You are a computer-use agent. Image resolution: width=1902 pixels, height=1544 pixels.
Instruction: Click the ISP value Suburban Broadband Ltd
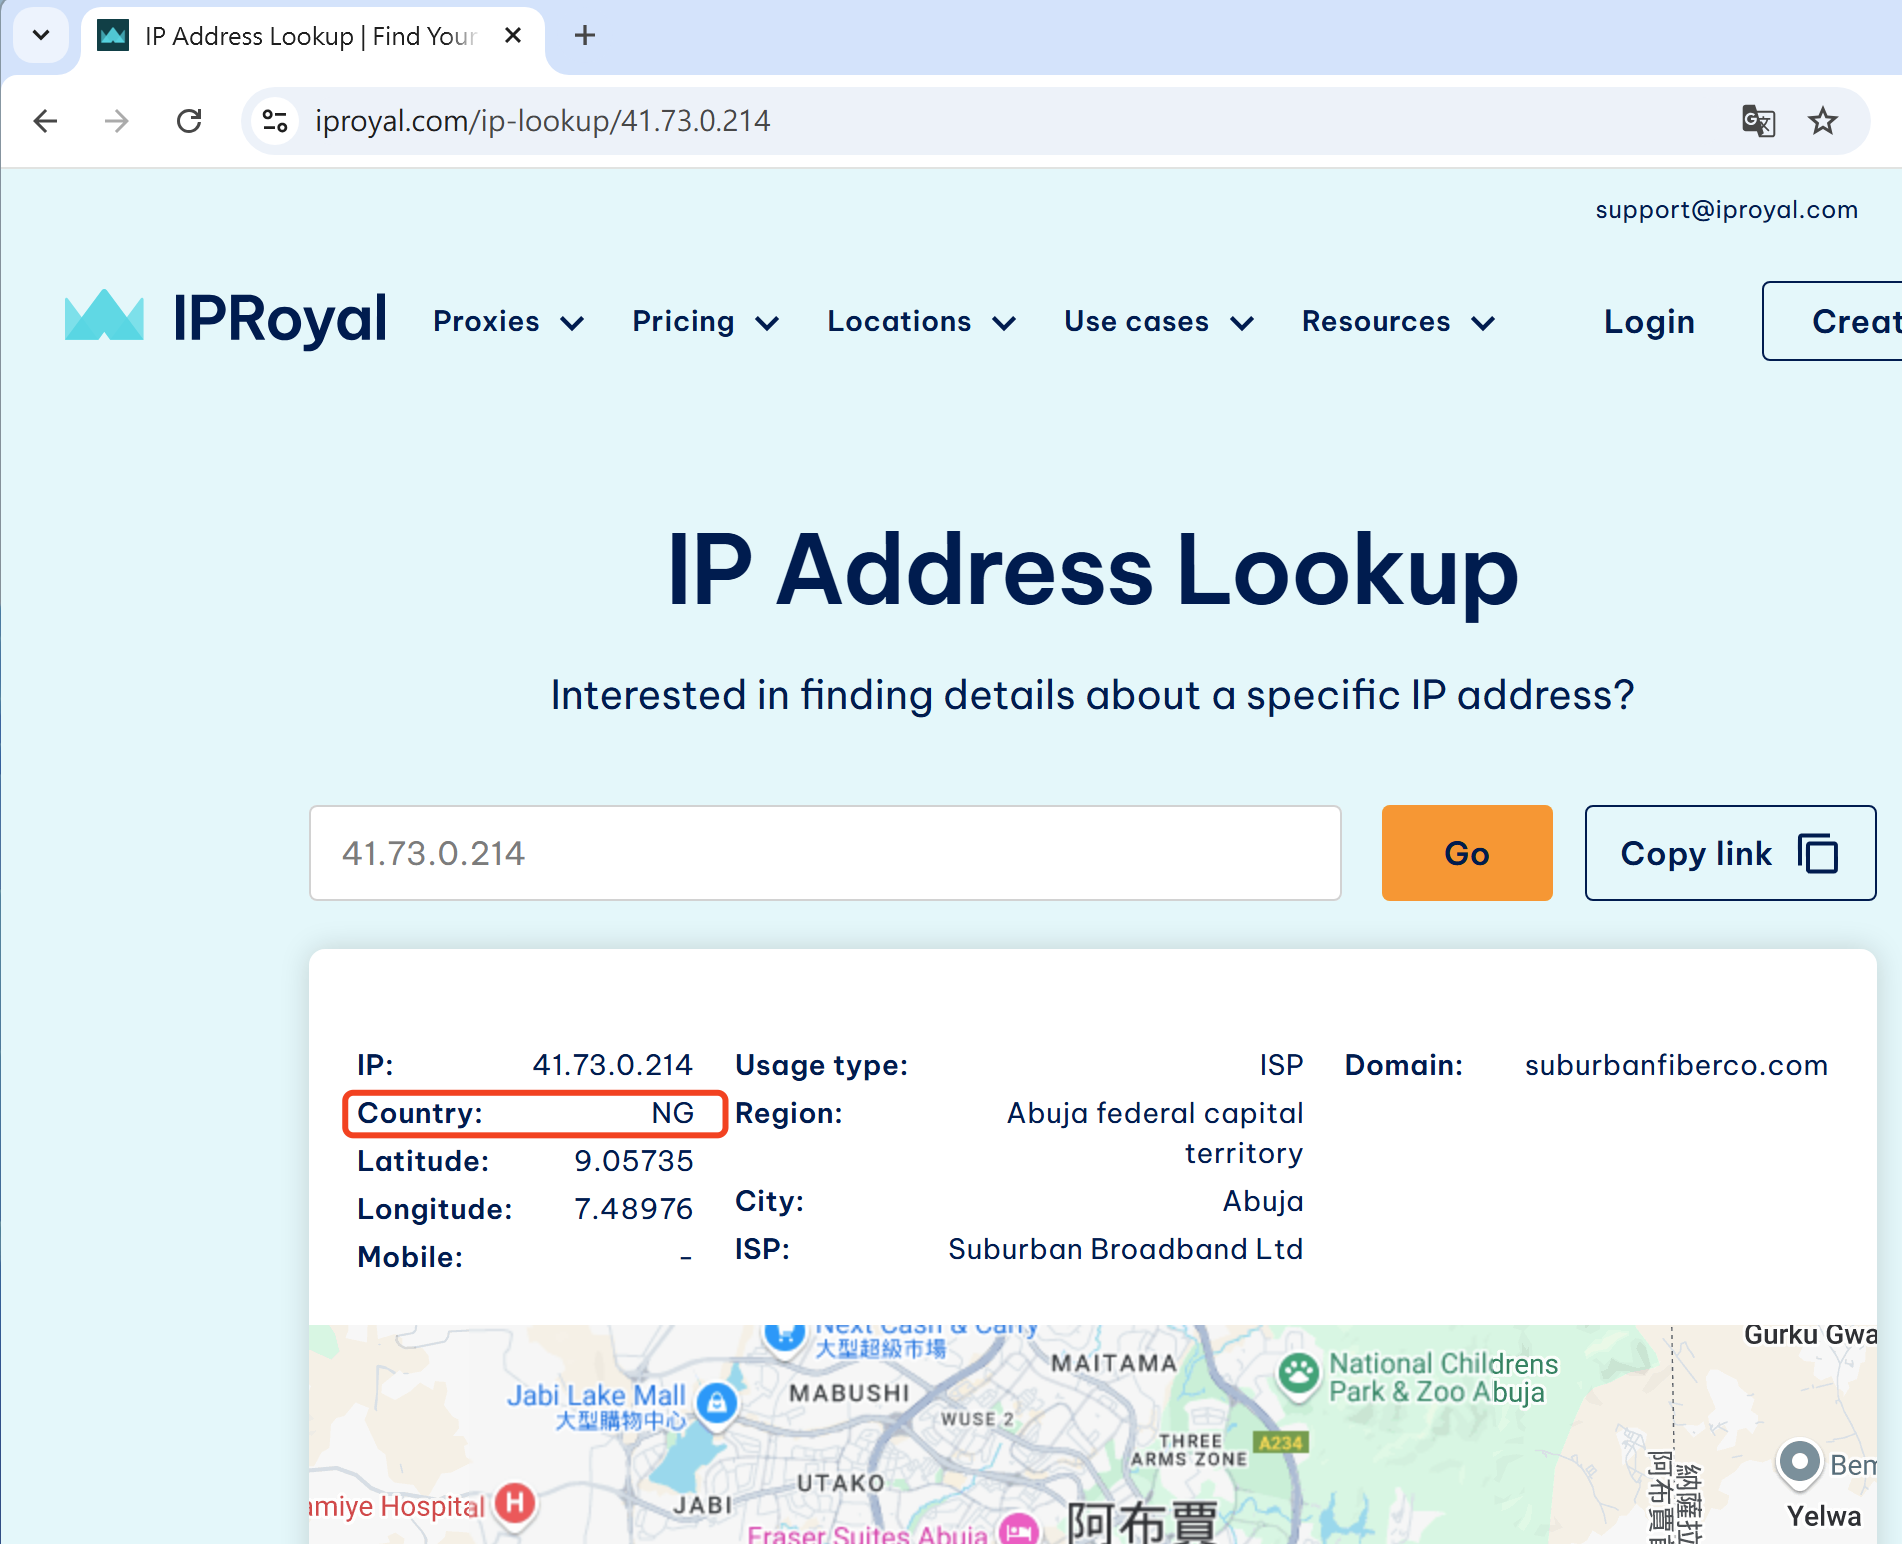[1125, 1249]
